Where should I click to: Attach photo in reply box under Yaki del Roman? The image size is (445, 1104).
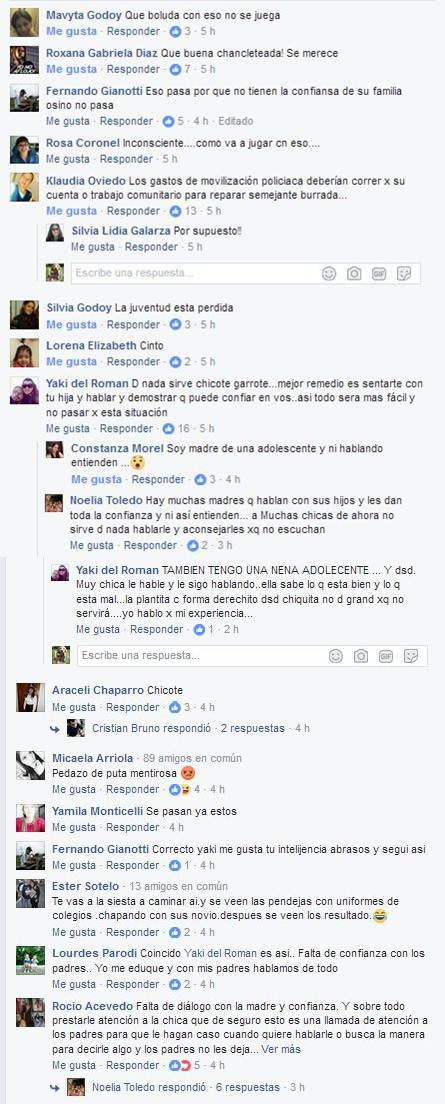(x=361, y=656)
